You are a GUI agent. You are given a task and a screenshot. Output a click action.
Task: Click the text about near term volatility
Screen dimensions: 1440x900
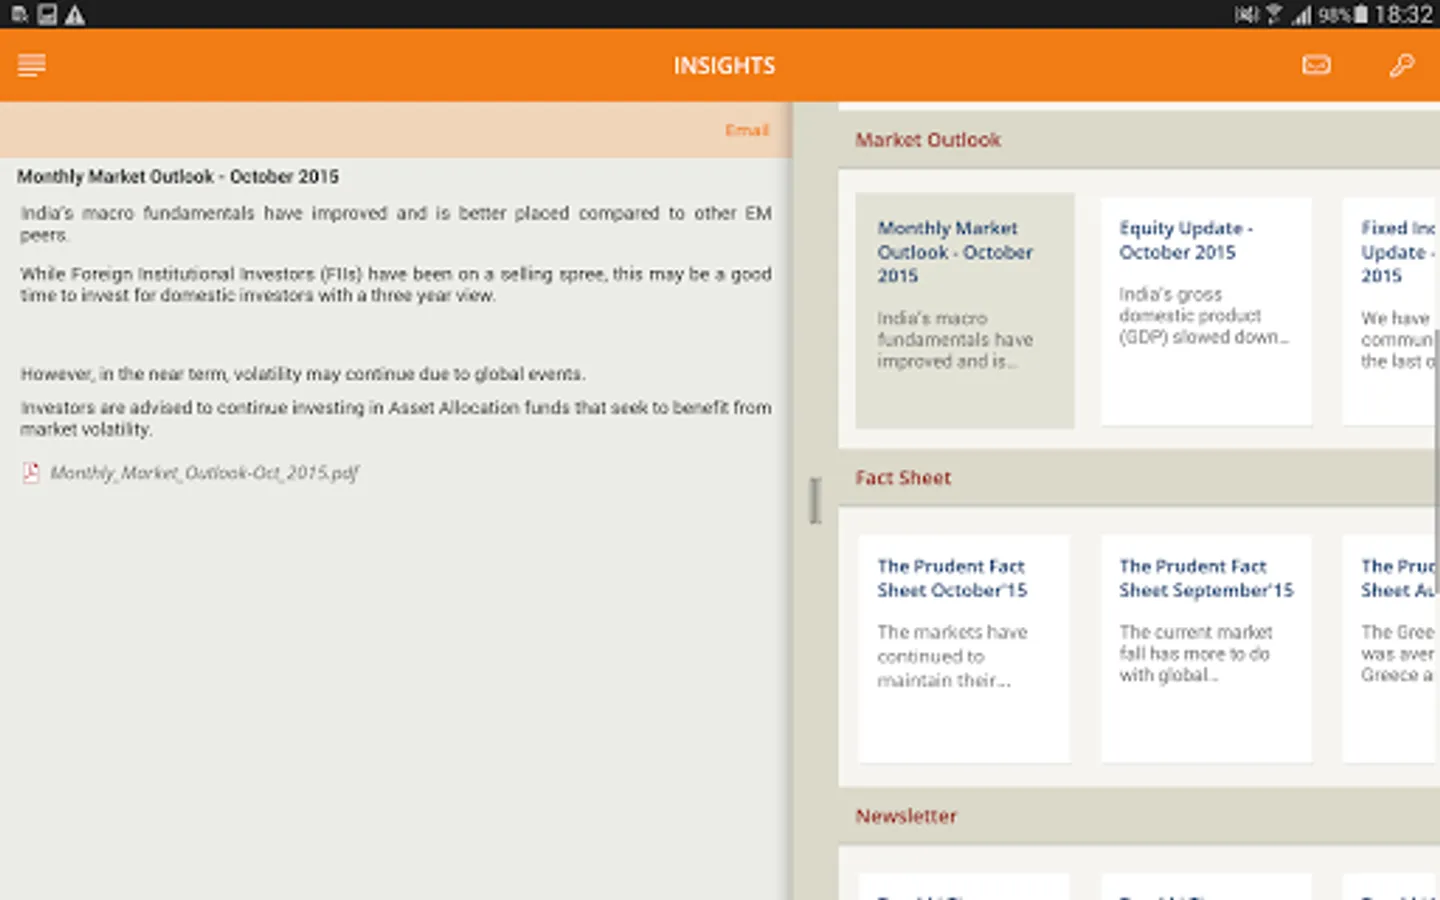[303, 374]
